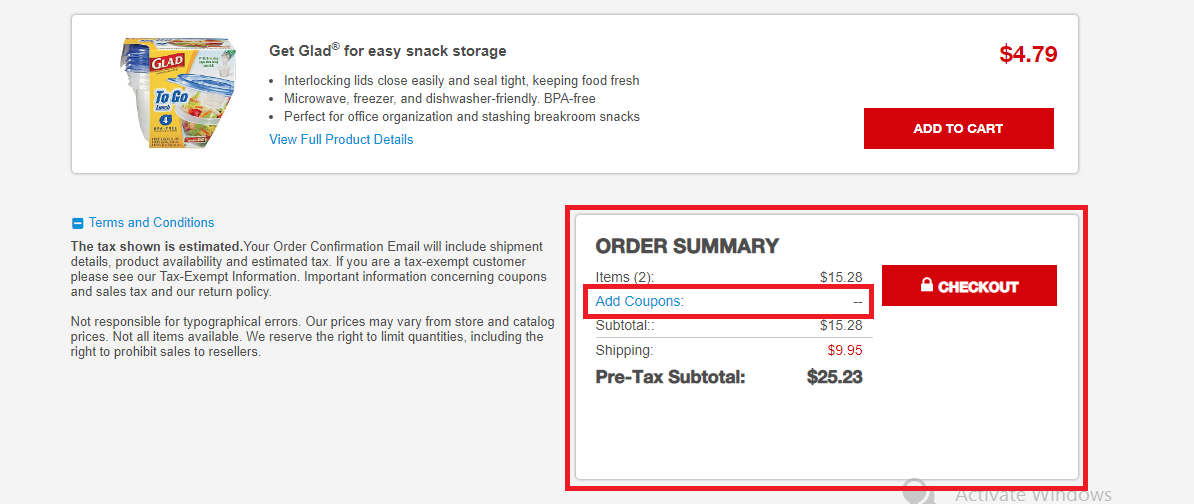Click the Shipping label in summary
The width and height of the screenshot is (1194, 504).
click(x=624, y=351)
